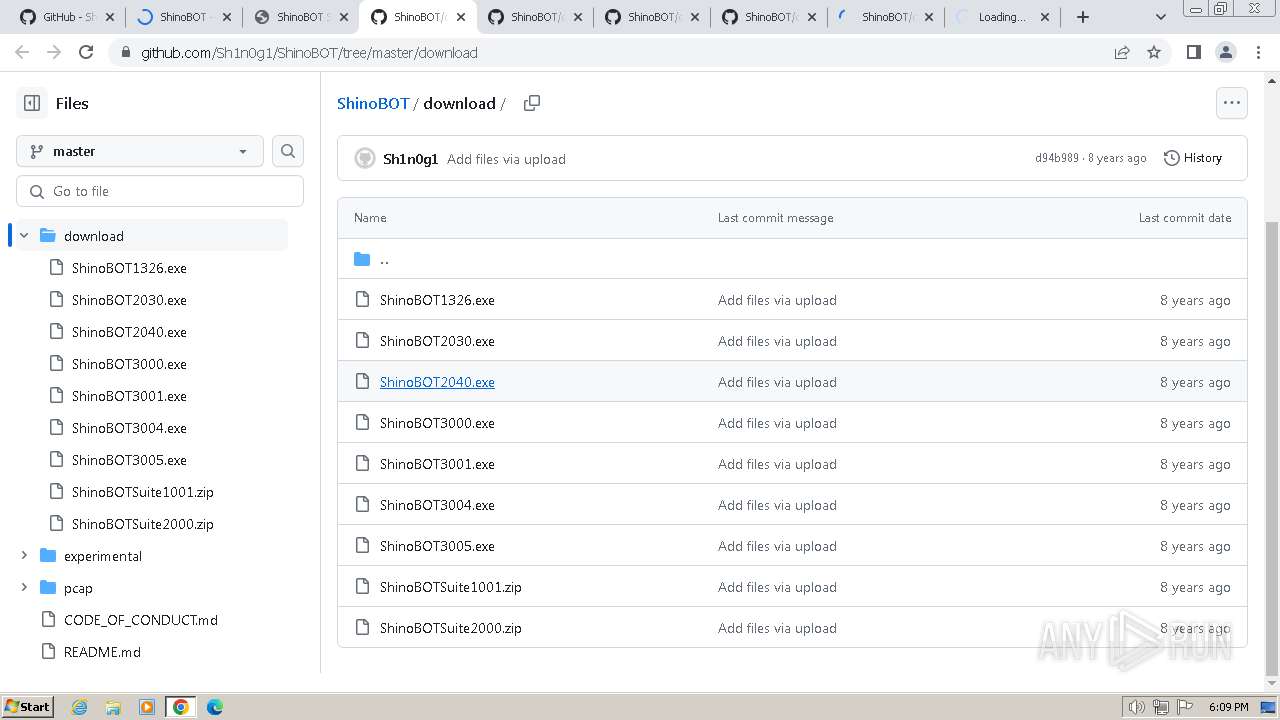This screenshot has height=720, width=1280.
Task: Select ShinoBOTSuite1001.zip in the file tree
Action: pos(143,492)
